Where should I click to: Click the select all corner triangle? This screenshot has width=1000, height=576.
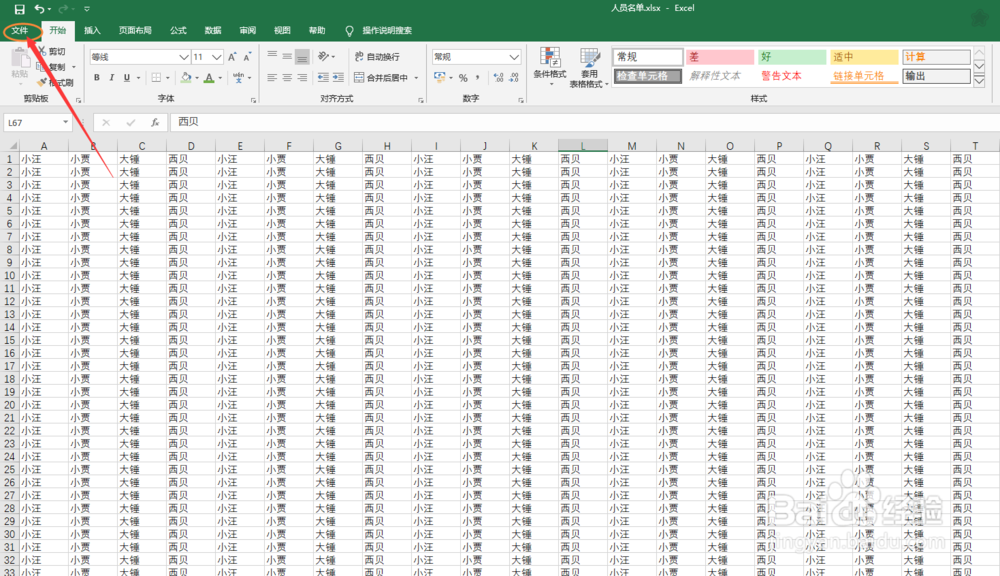13,146
